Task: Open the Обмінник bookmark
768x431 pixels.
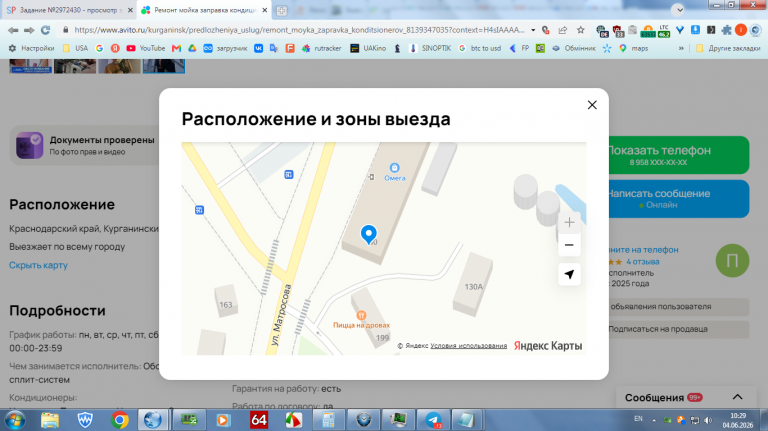Action: tap(574, 48)
